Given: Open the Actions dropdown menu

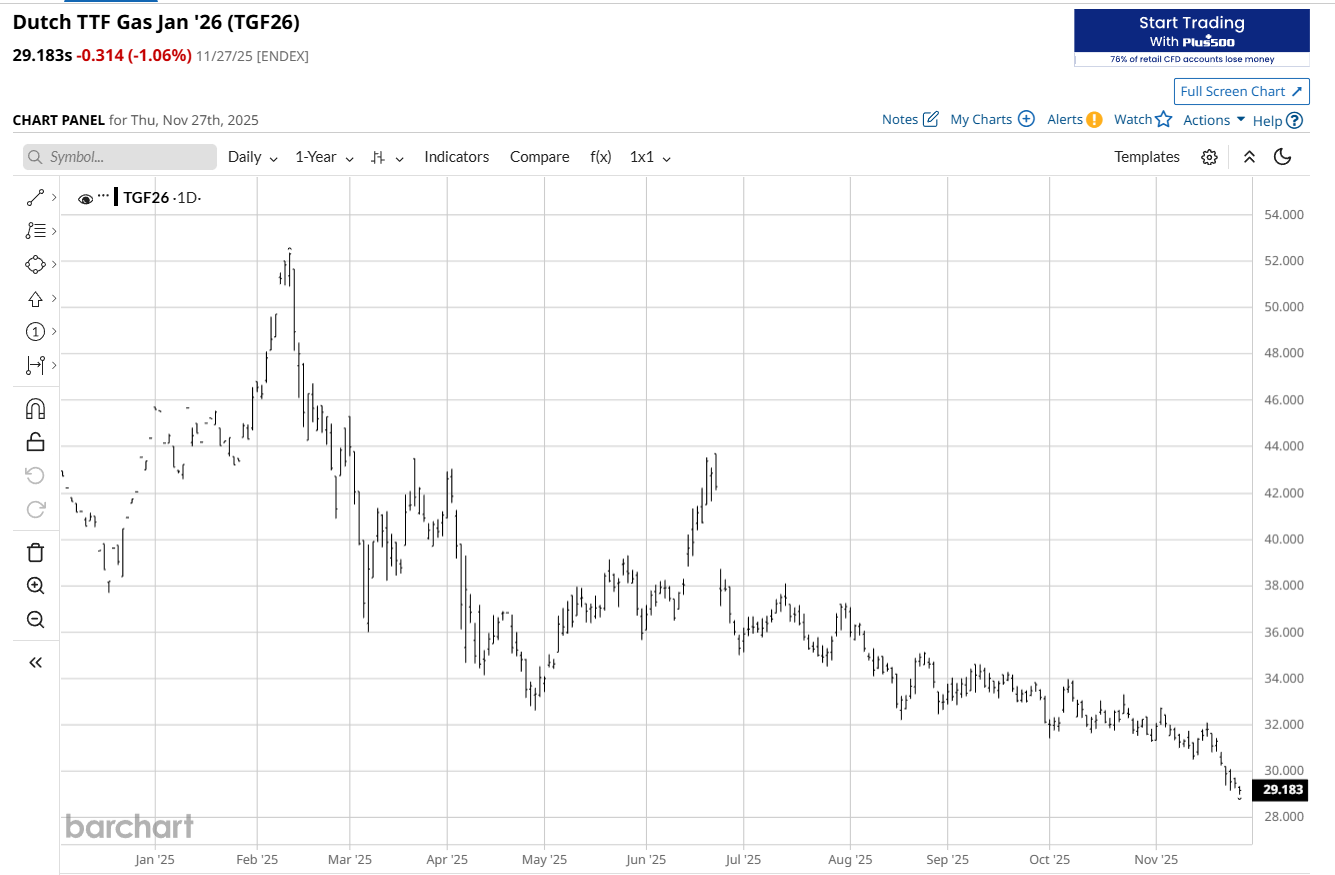Looking at the screenshot, I should click(x=1214, y=120).
